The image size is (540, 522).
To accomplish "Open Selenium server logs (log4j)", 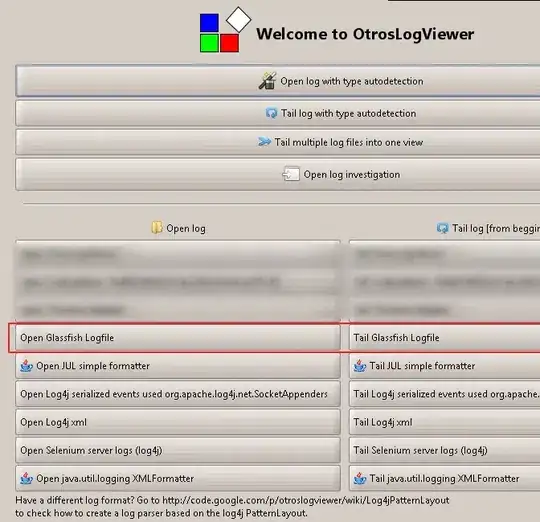I will 178,450.
